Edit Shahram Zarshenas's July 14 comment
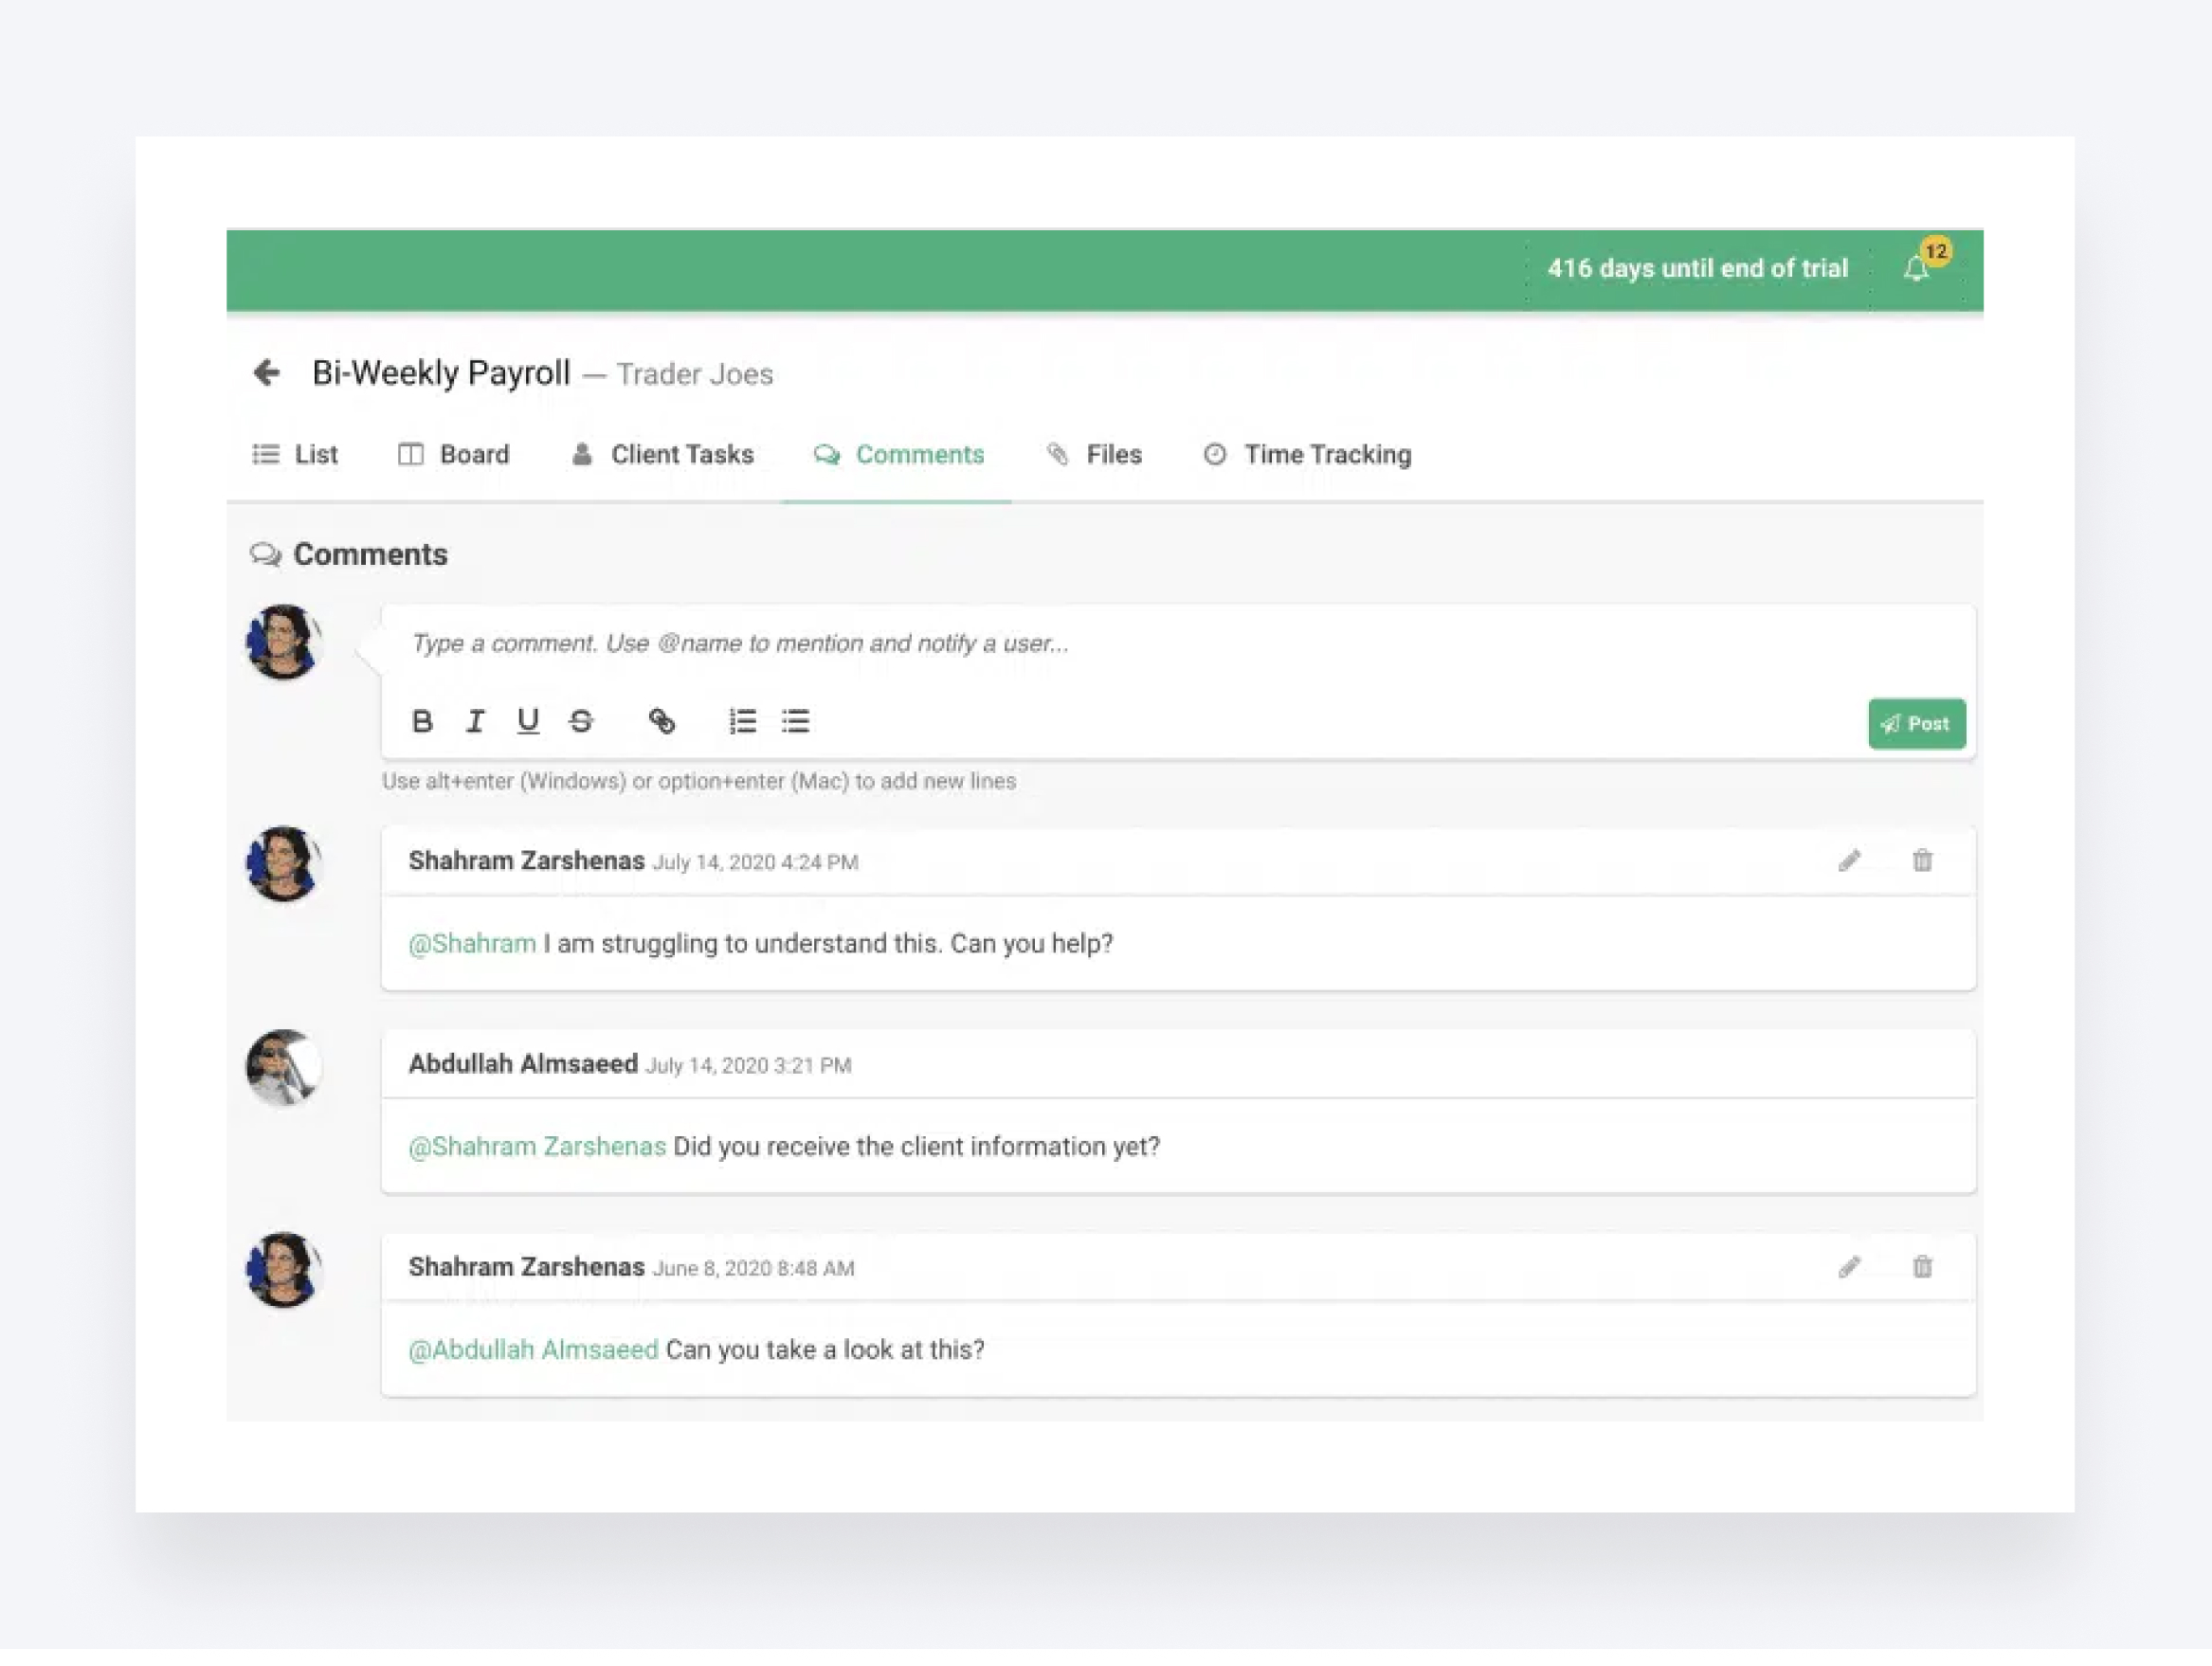The height and width of the screenshot is (1666, 2212). pyautogui.click(x=1850, y=860)
